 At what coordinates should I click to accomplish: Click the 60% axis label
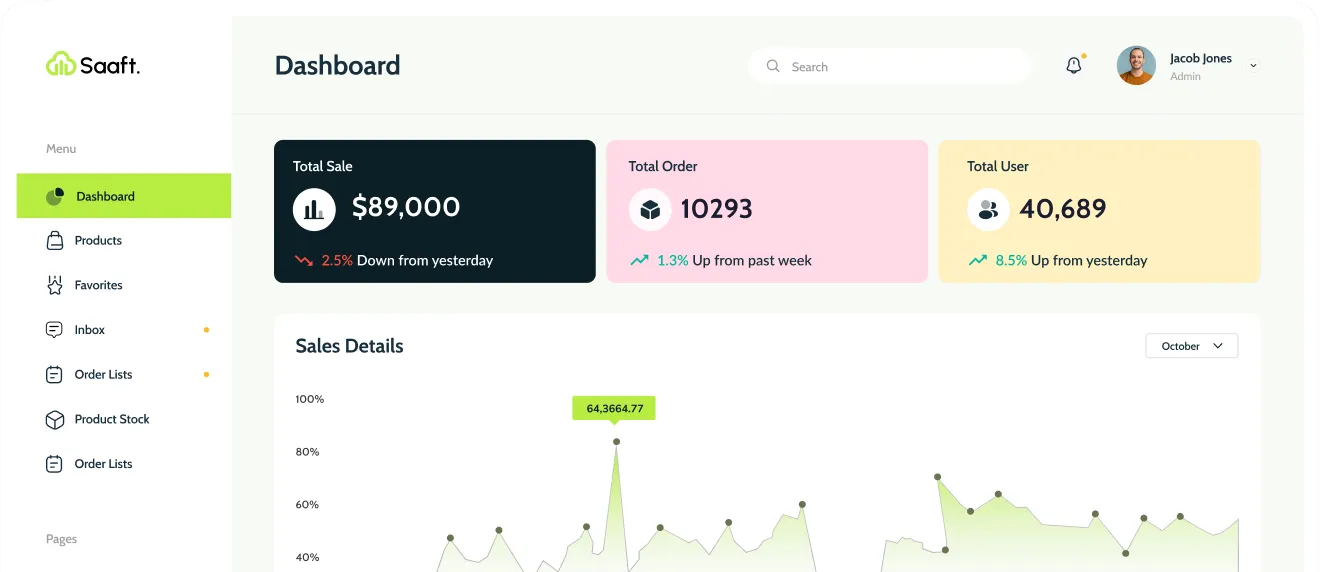(307, 505)
